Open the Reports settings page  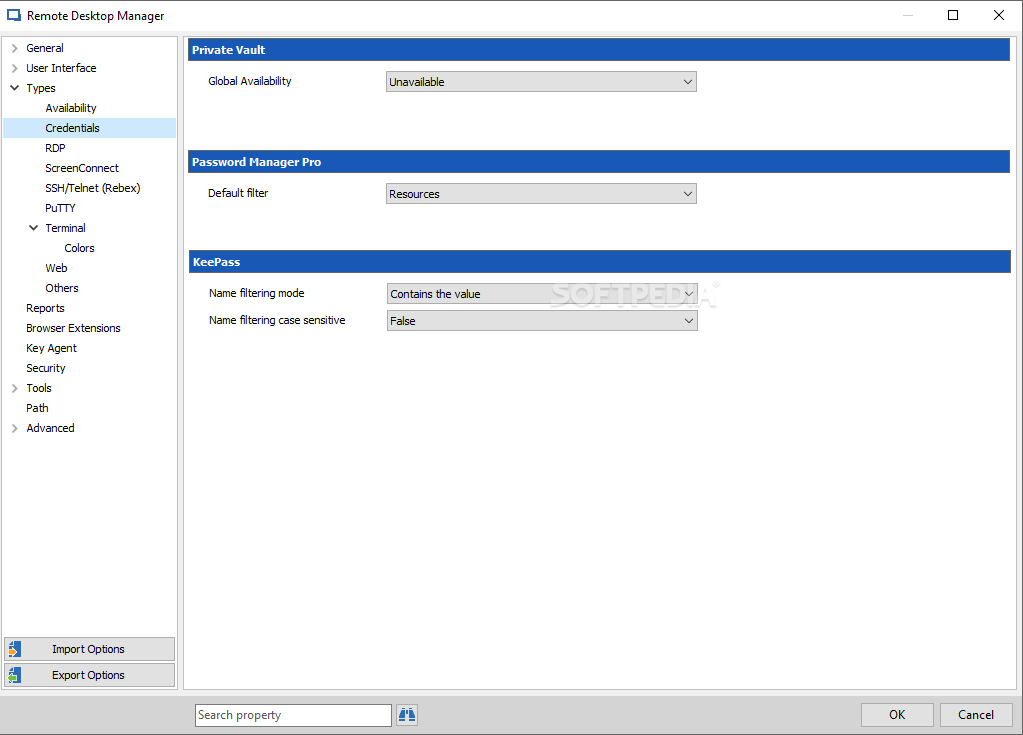45,308
